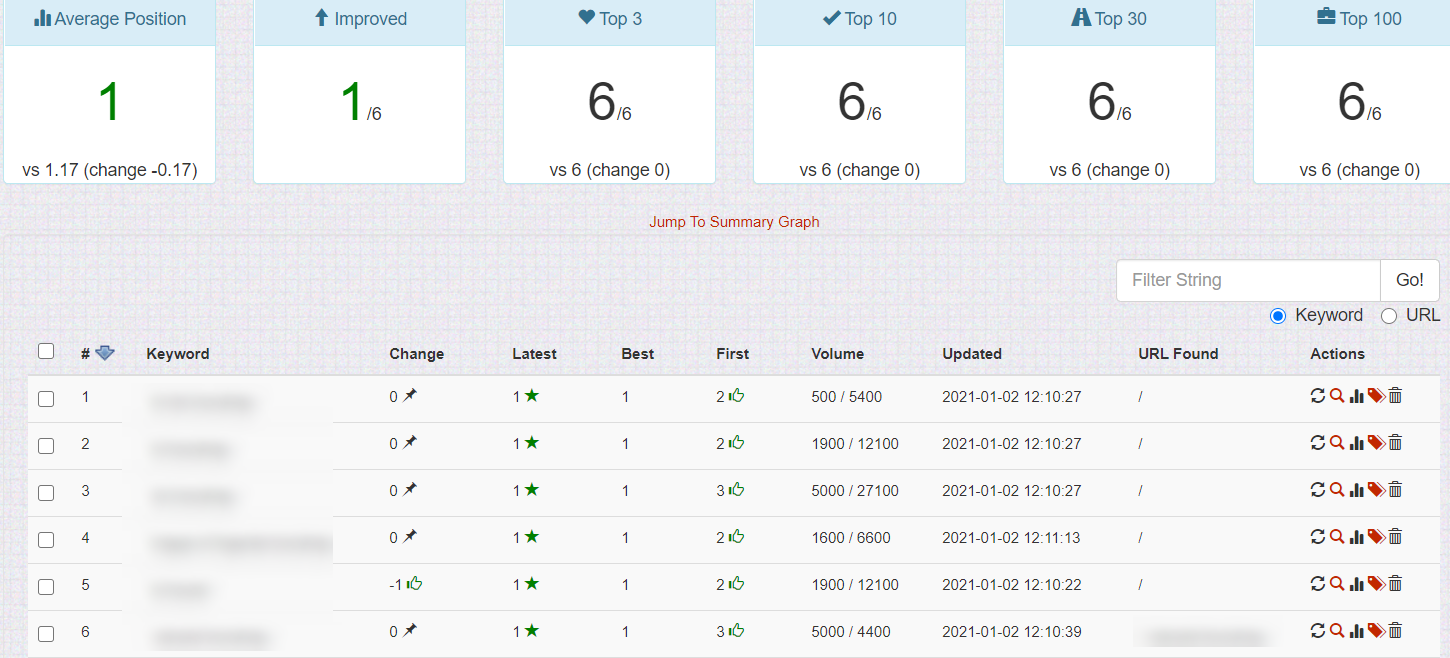The height and width of the screenshot is (658, 1450).
Task: Delete keyword row 6 via trash icon
Action: tap(1395, 631)
